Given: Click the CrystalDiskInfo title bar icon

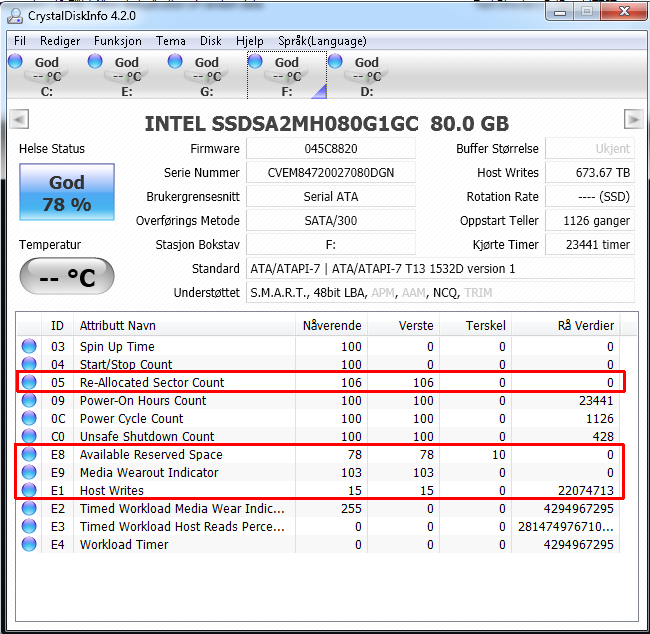Looking at the screenshot, I should 15,16.
